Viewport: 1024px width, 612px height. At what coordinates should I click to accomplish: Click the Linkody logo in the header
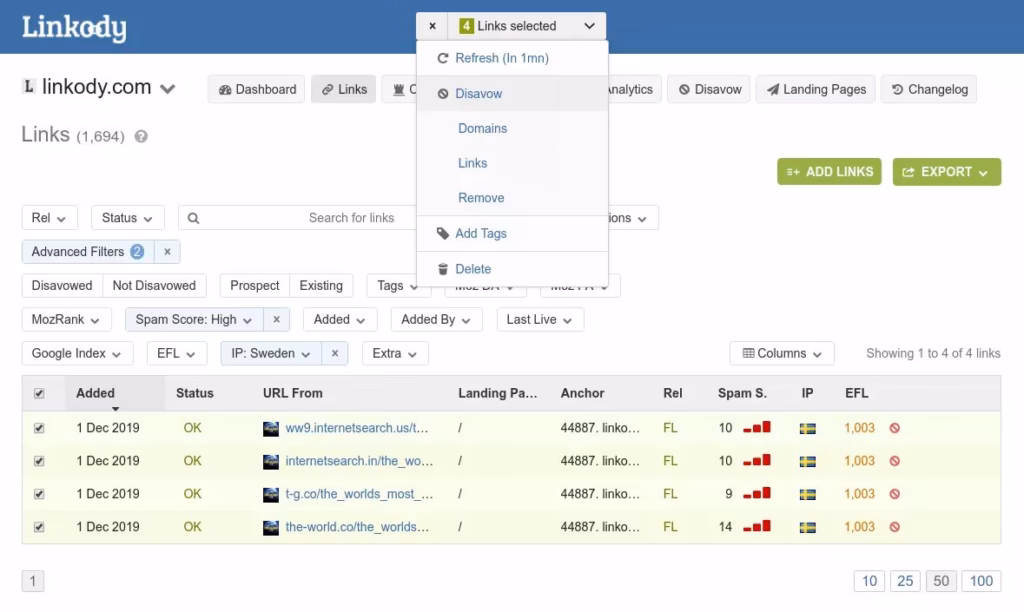(74, 27)
